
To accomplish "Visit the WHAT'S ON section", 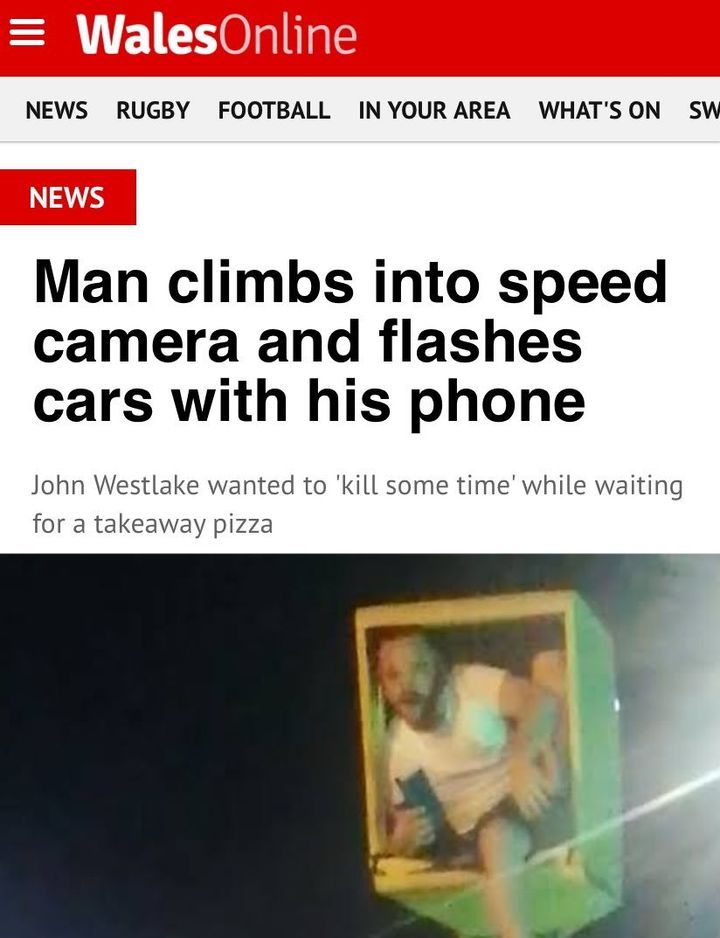I will [x=599, y=111].
